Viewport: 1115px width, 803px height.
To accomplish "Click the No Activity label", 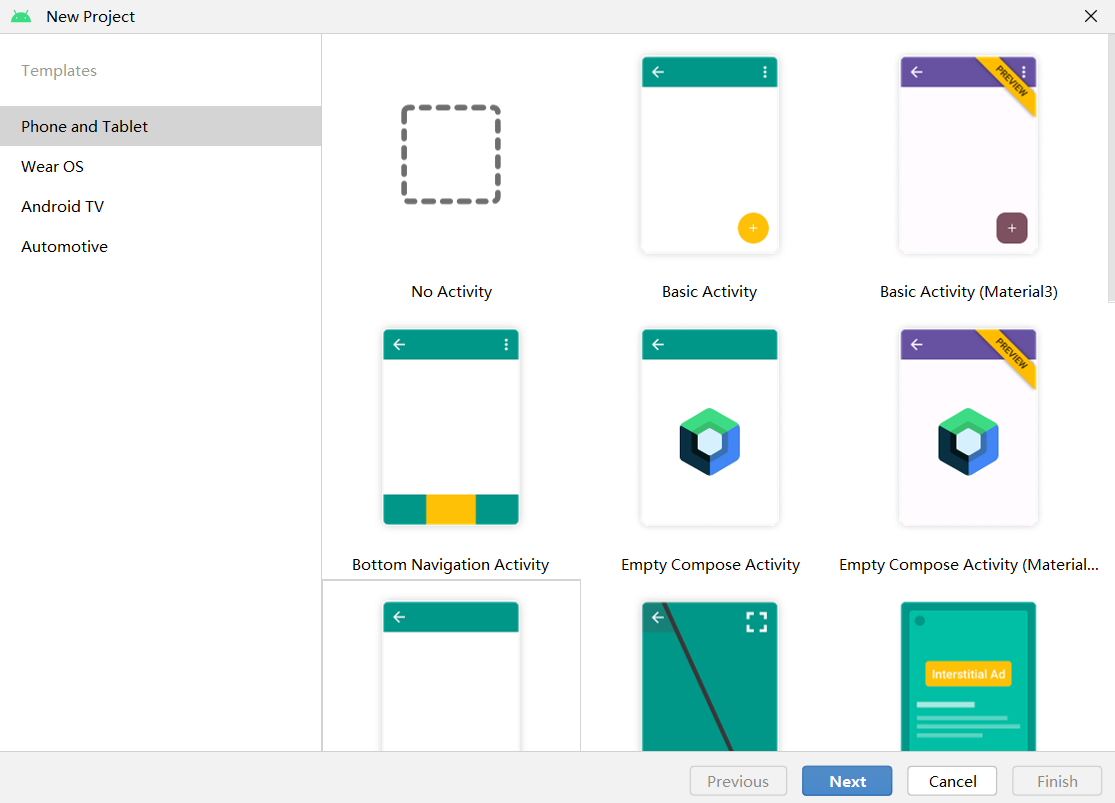I will click(x=452, y=292).
